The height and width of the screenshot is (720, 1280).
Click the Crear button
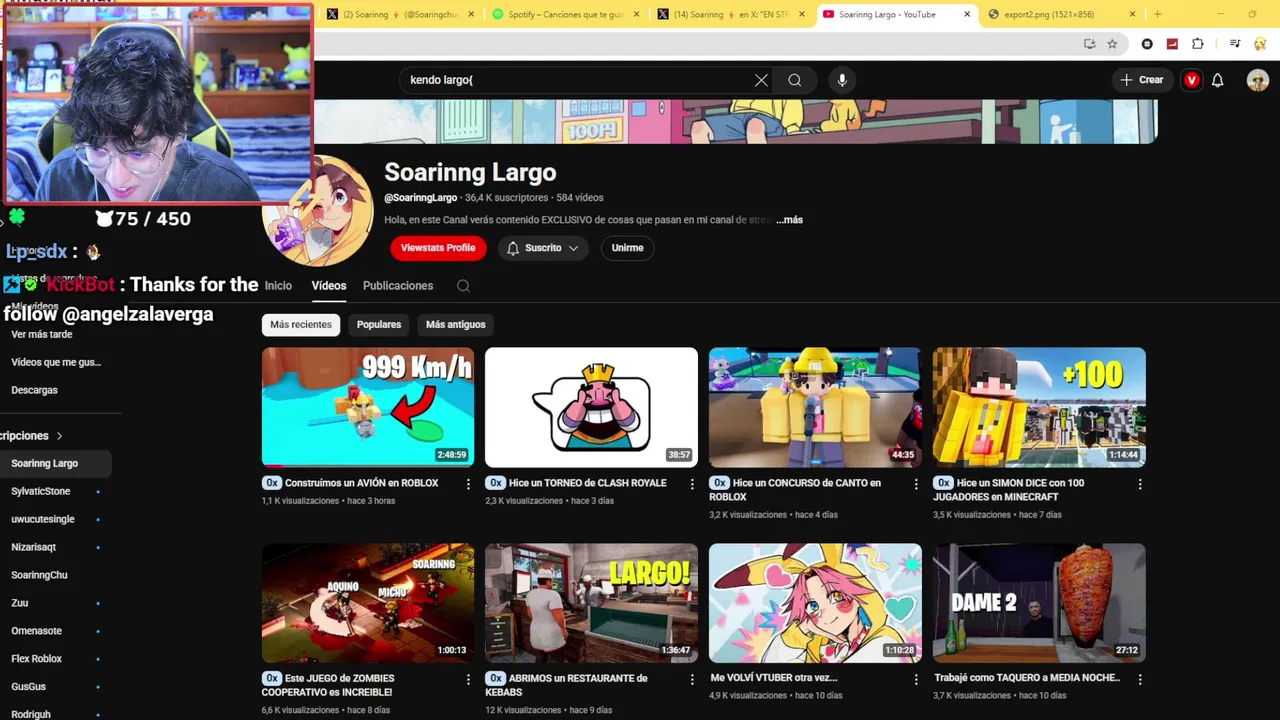(x=1142, y=80)
